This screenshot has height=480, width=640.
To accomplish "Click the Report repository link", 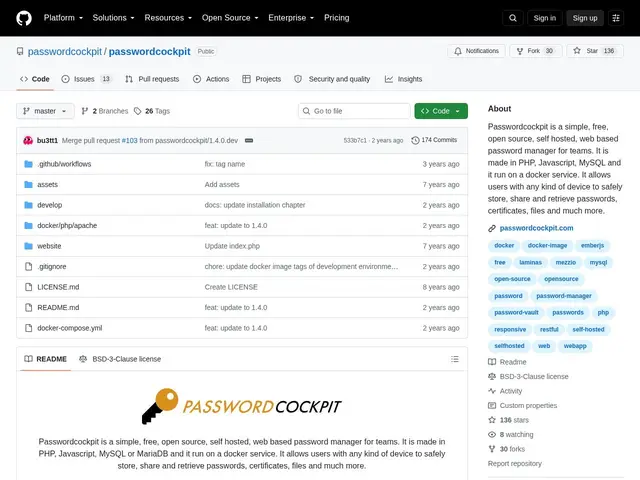I will [514, 464].
